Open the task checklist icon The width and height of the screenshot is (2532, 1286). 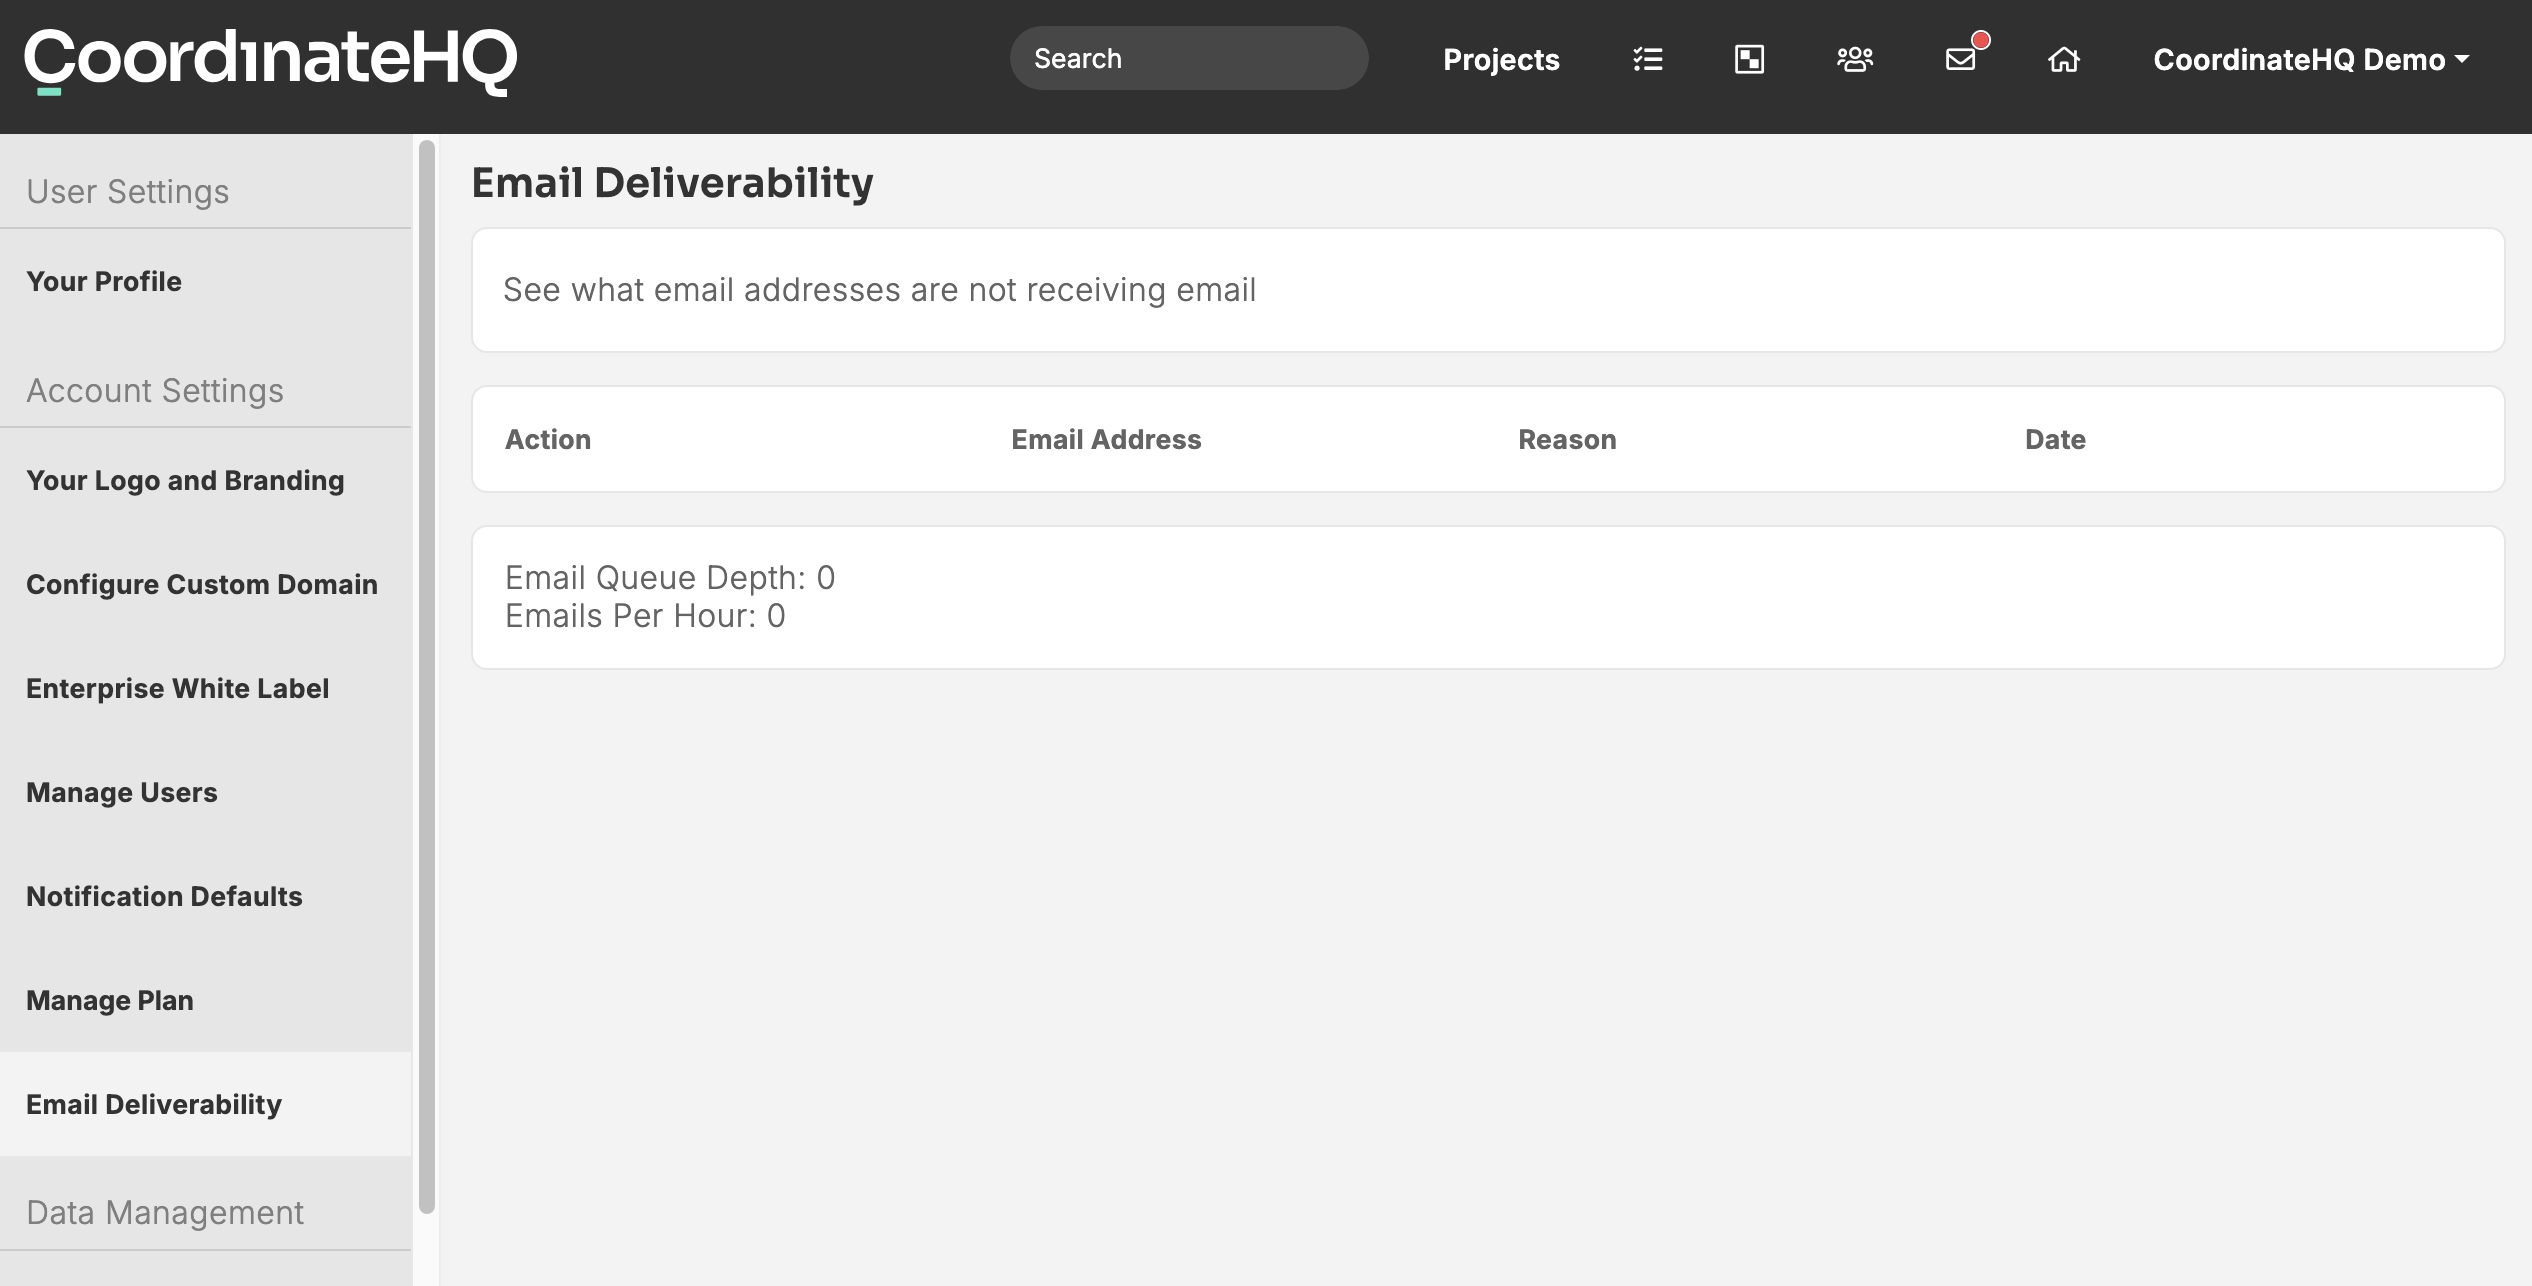(1647, 60)
